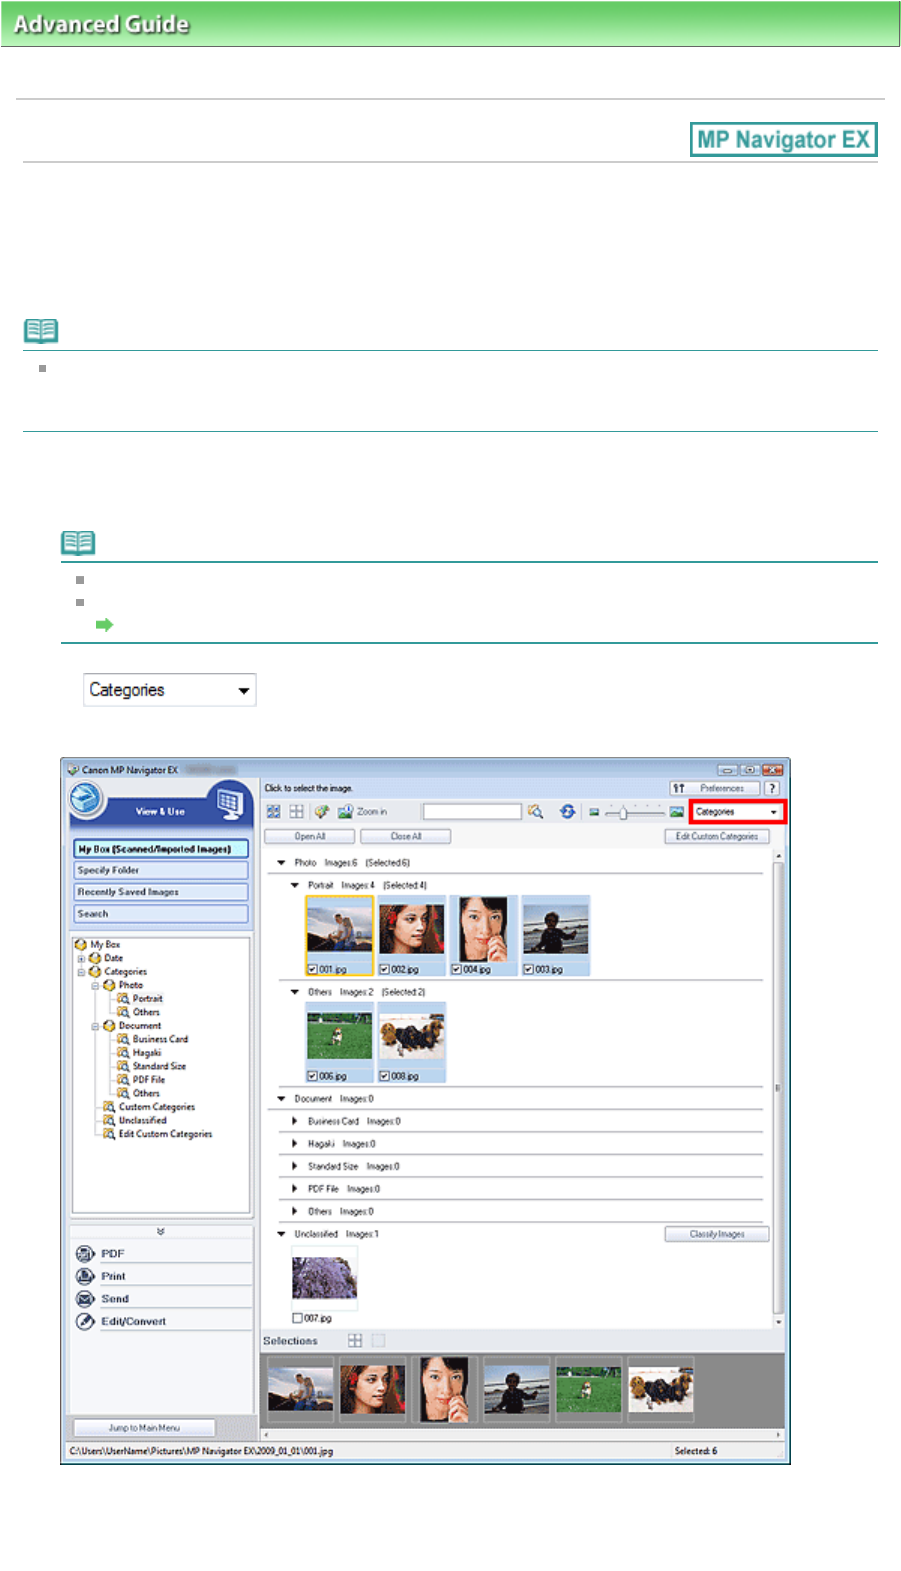The image size is (901, 1571).
Task: Click the greyed icon right of Selections grid
Action: pos(377,1340)
